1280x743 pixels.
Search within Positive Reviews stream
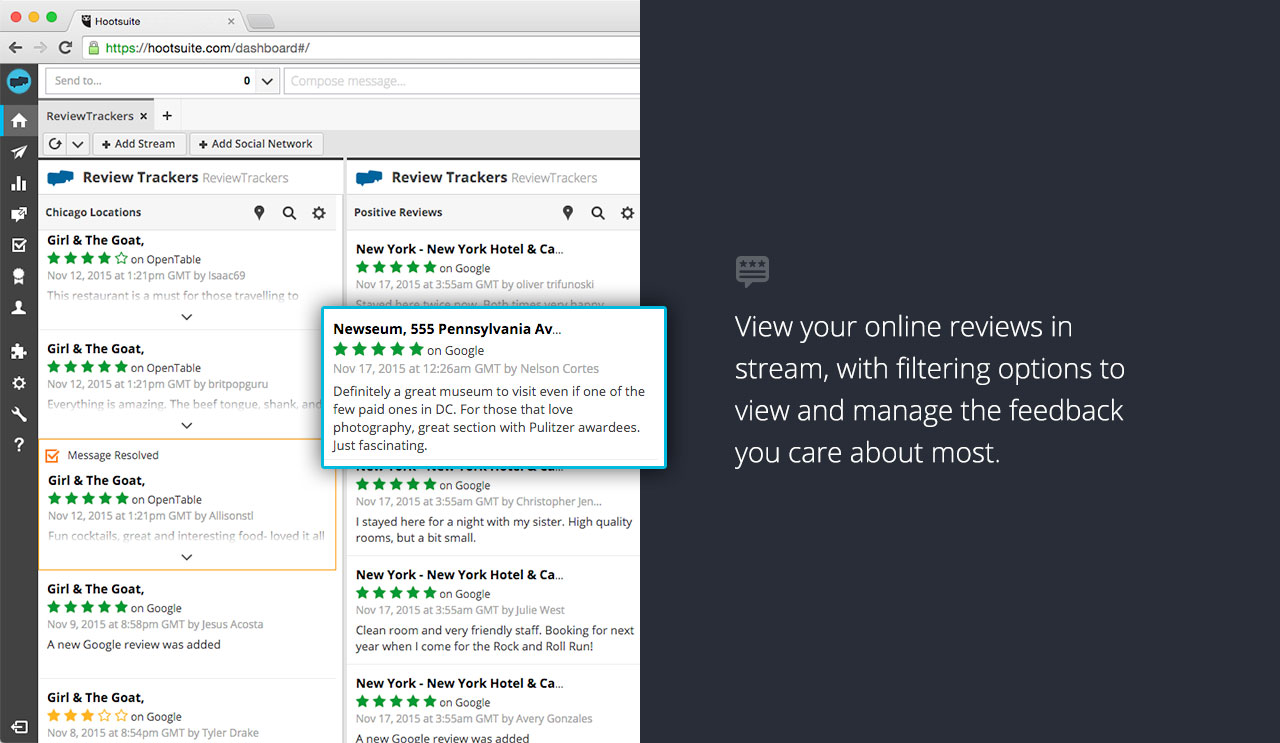pos(598,212)
